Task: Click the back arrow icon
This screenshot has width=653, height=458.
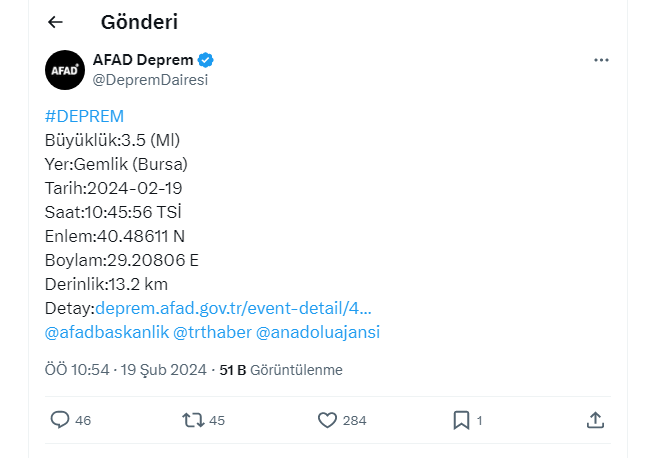Action: (55, 22)
